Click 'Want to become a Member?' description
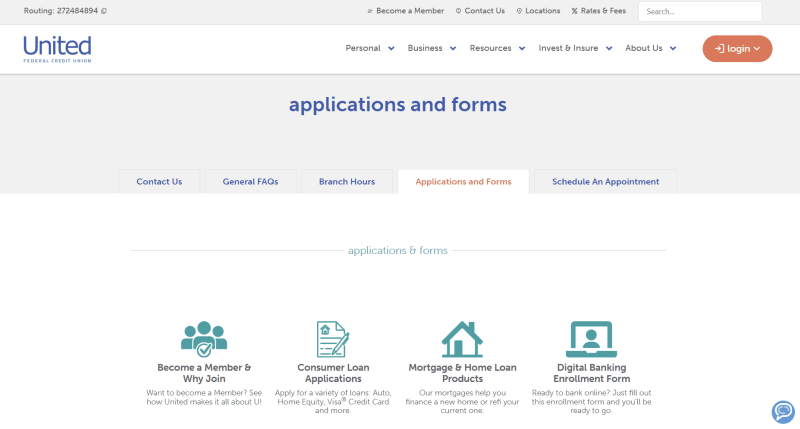The image size is (800, 429). point(204,397)
